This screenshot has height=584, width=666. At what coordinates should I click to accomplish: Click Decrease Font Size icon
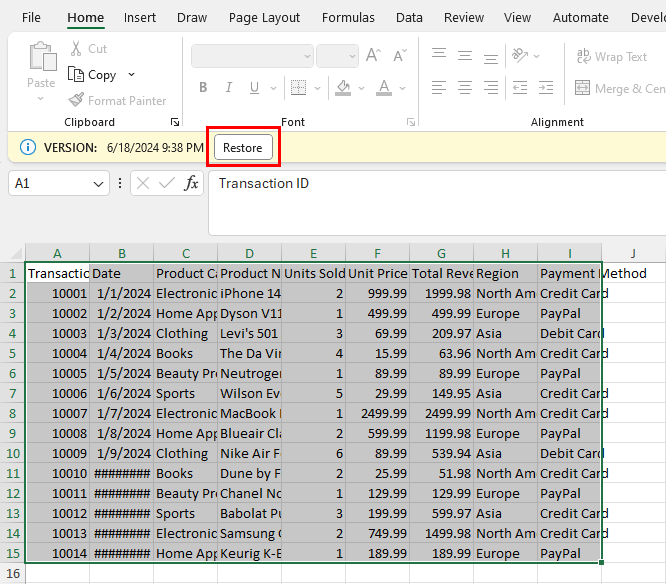point(400,56)
